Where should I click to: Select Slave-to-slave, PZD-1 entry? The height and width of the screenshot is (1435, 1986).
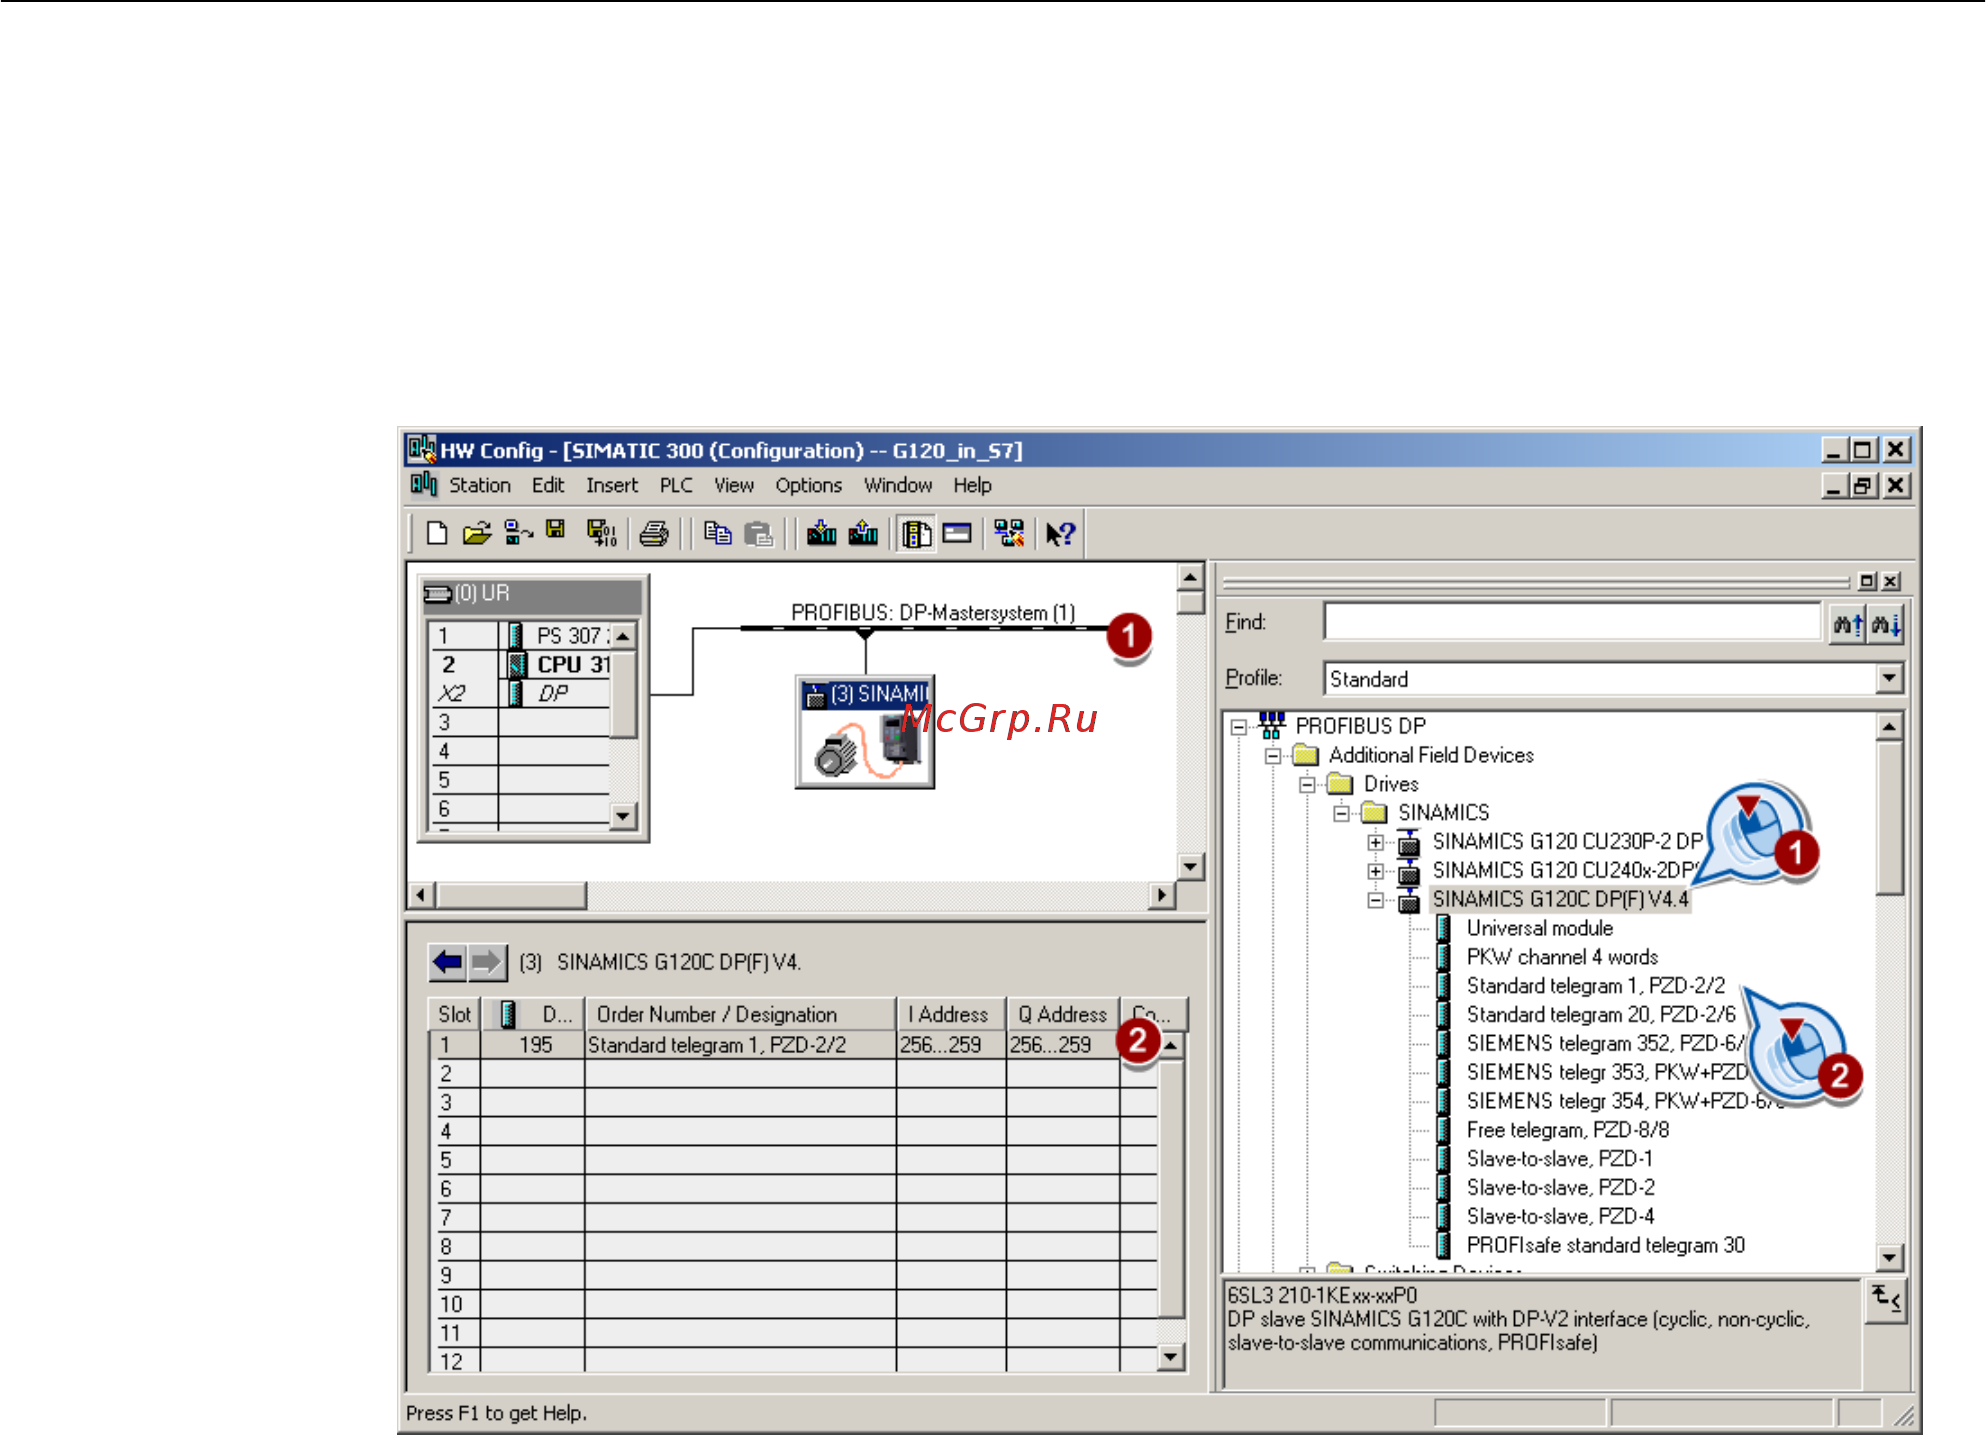pos(1559,1159)
